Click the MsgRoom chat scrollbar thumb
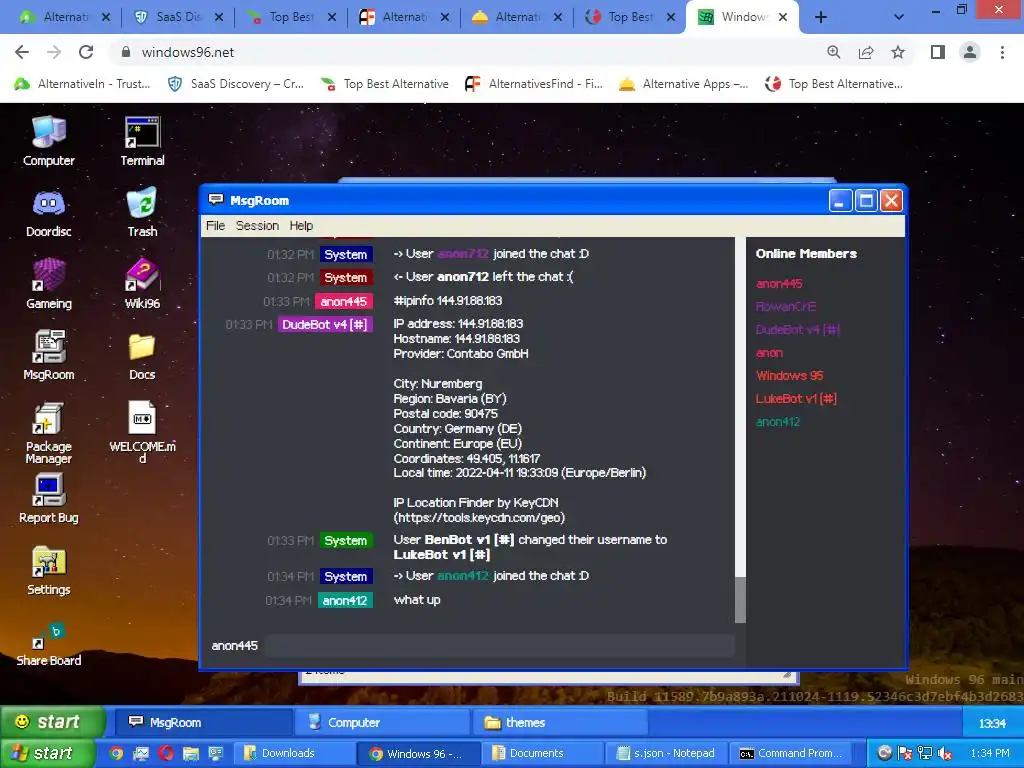The image size is (1024, 768). pos(740,600)
